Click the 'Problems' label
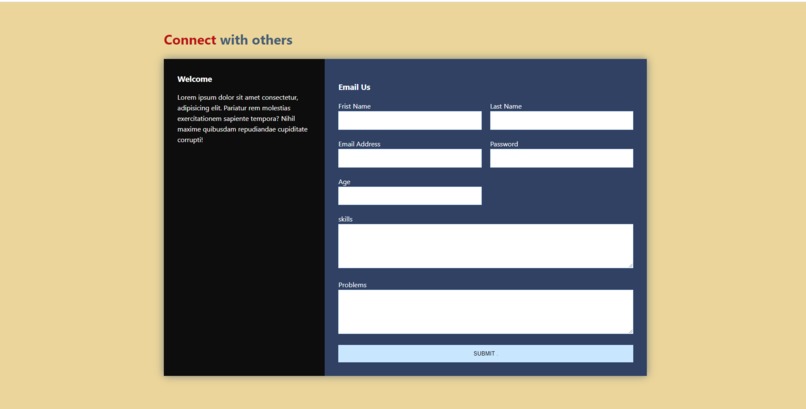806x409 pixels. (353, 285)
